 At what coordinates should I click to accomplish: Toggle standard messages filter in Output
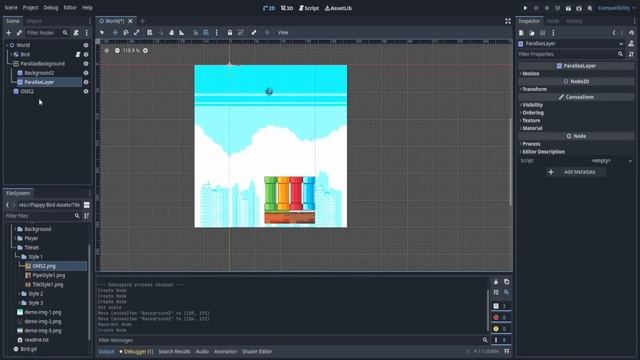[x=500, y=306]
